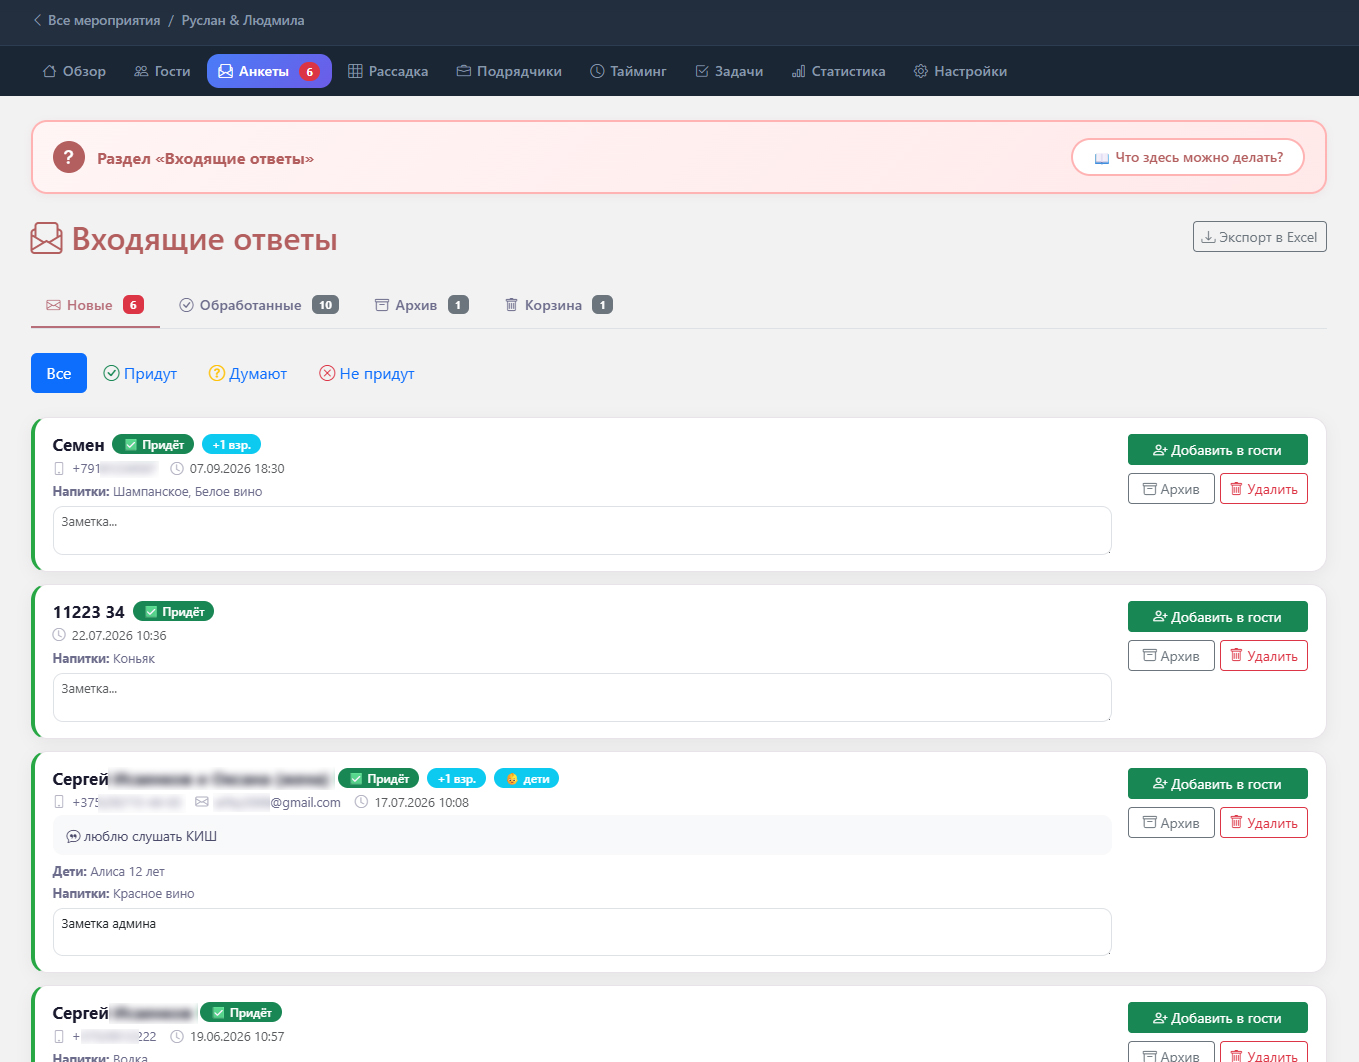The height and width of the screenshot is (1062, 1359).
Task: Click Экспорт в Excel button
Action: [x=1259, y=237]
